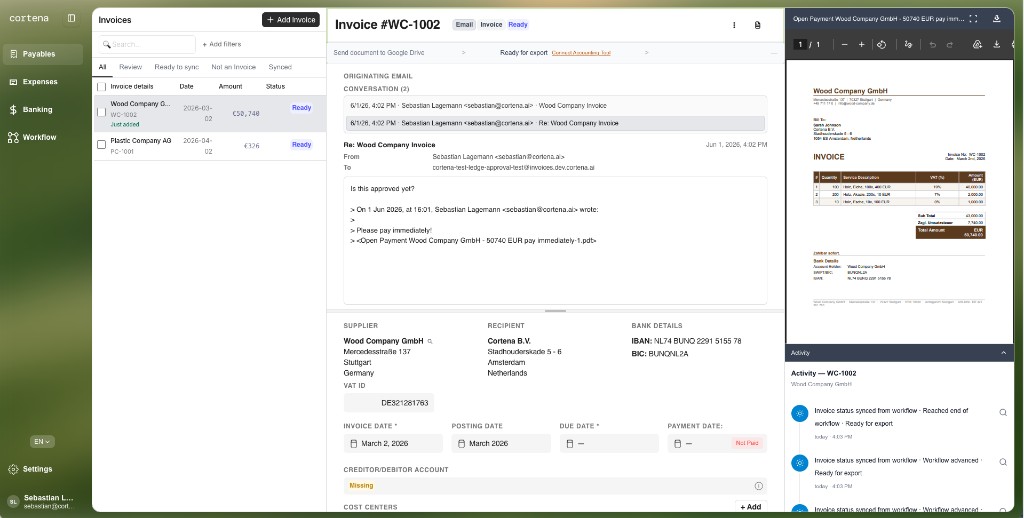Click the Not Paid status badge
Viewport: 1024px width, 518px height.
[x=746, y=444]
